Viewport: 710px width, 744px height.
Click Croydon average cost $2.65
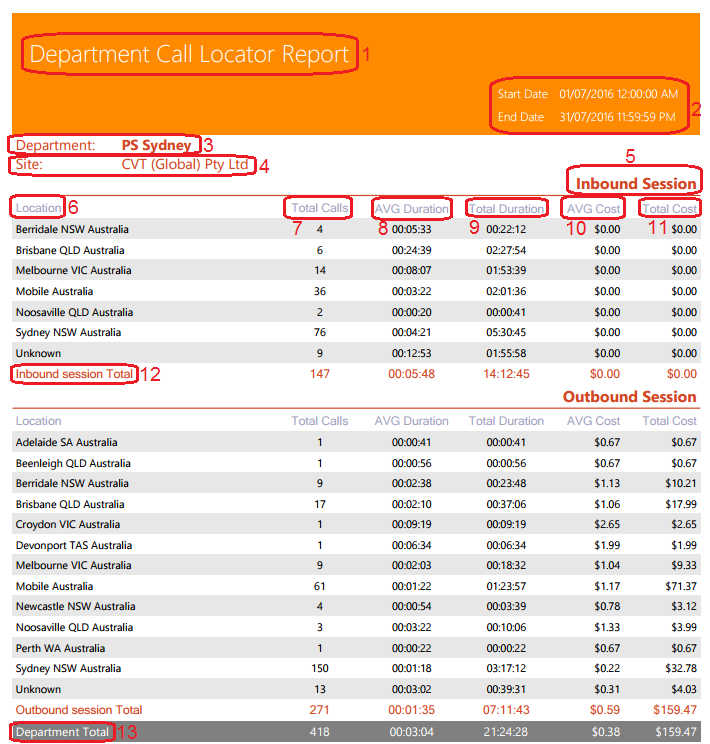[x=607, y=525]
